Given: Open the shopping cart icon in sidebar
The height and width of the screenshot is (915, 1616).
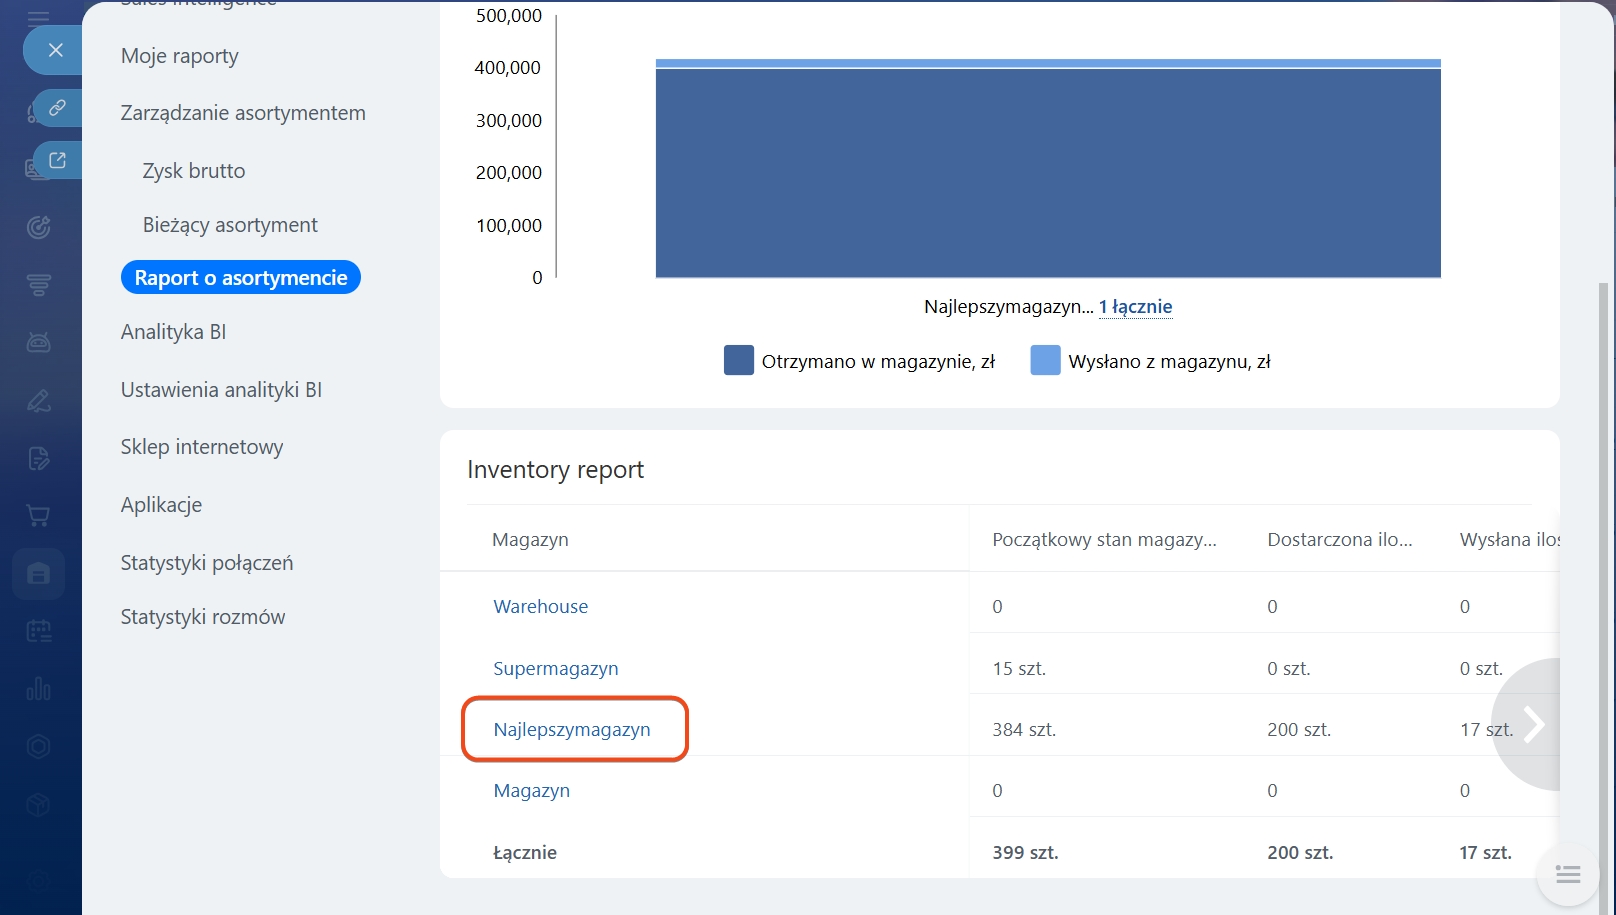Looking at the screenshot, I should click(x=38, y=516).
